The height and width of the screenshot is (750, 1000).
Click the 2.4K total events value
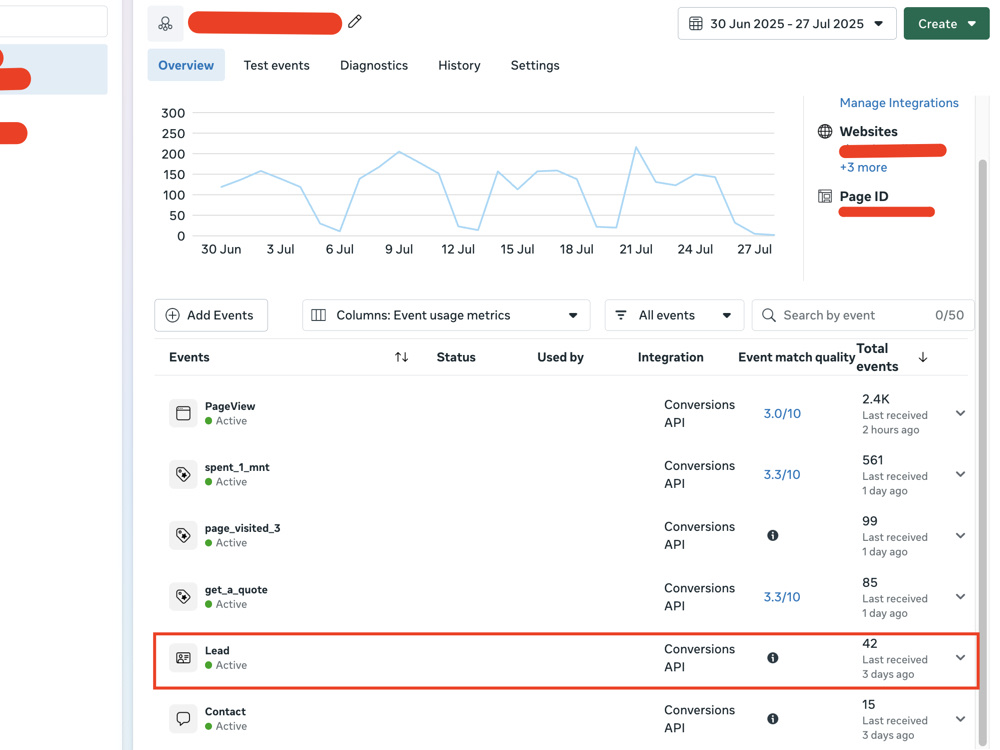pyautogui.click(x=876, y=399)
